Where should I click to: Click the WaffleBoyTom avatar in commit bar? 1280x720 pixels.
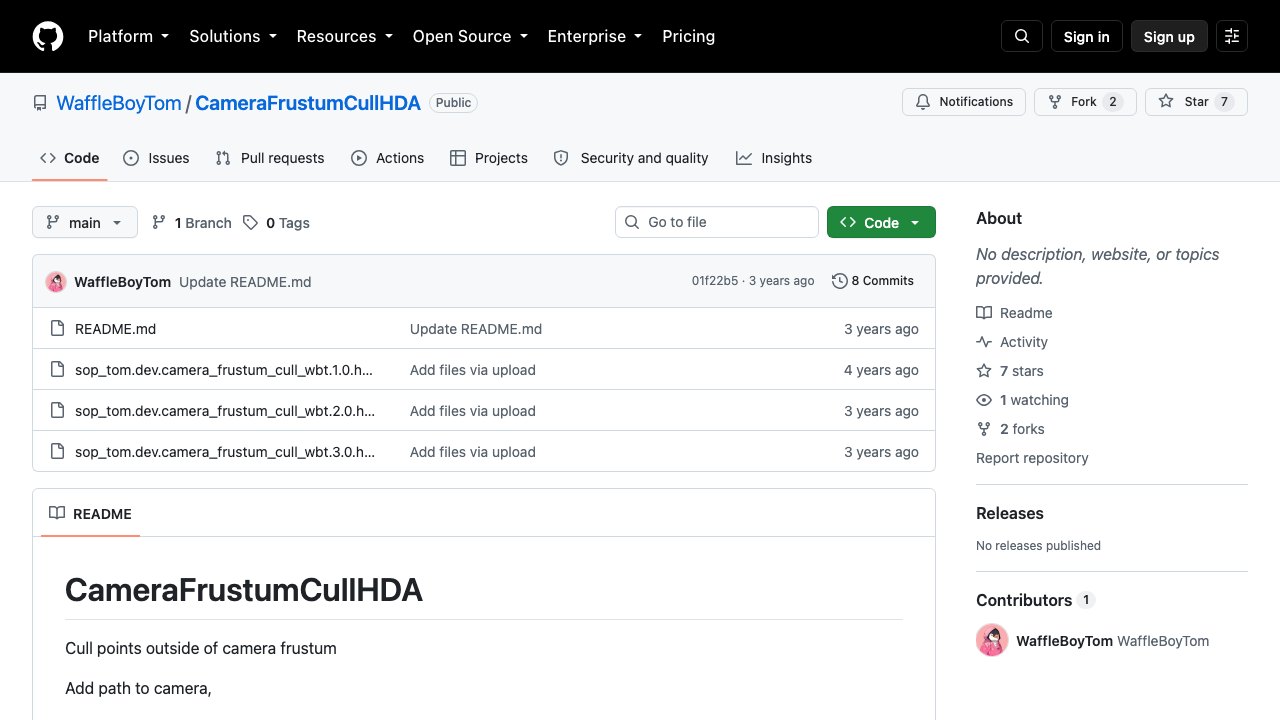[x=56, y=282]
